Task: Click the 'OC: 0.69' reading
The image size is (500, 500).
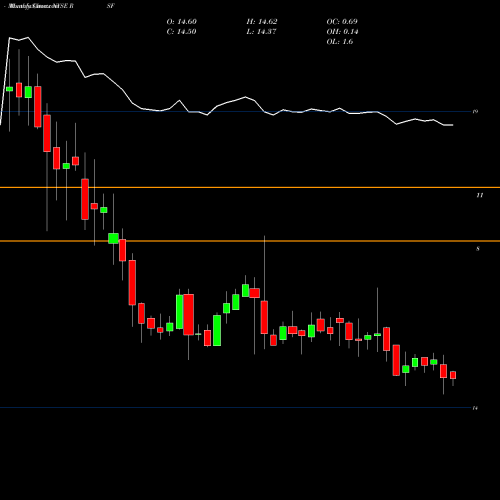Action: pyautogui.click(x=342, y=22)
